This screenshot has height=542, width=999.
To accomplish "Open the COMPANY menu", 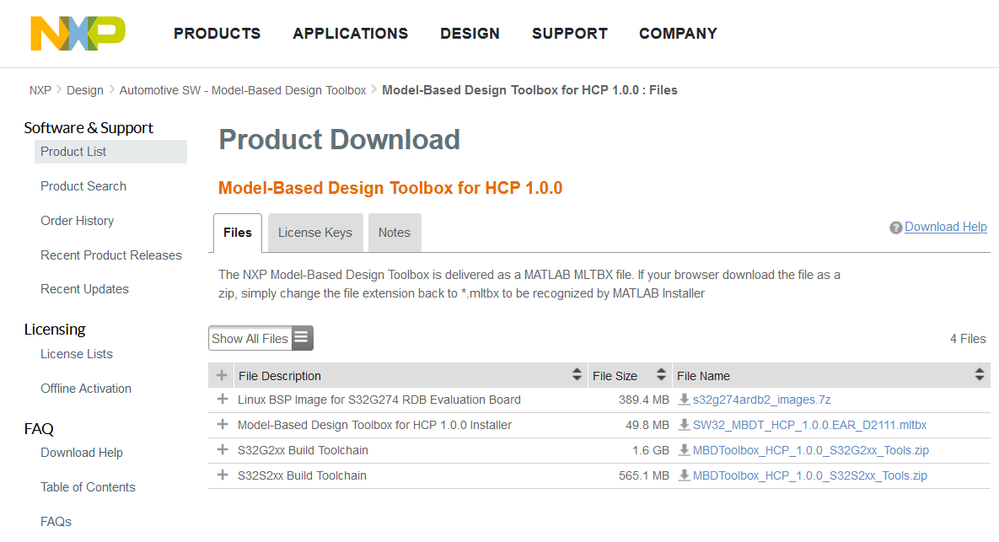I will coord(678,34).
